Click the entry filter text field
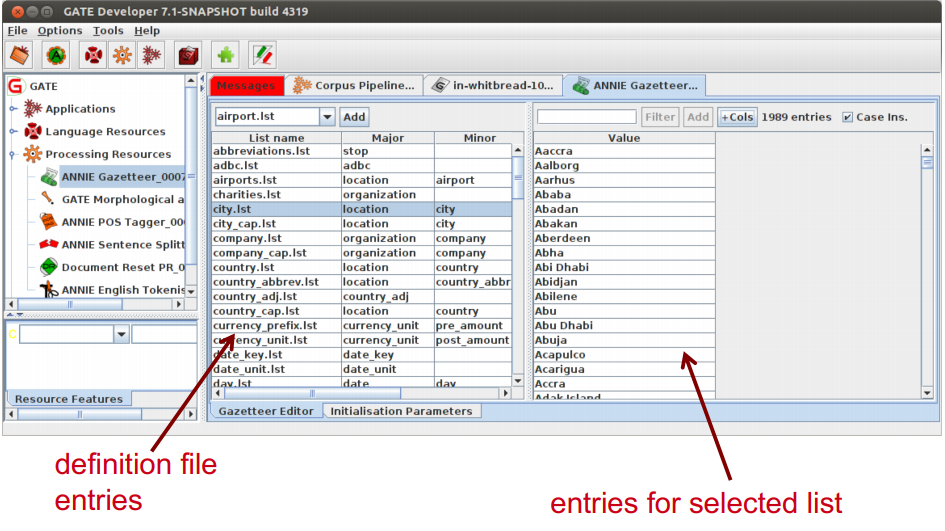This screenshot has height=531, width=945. [586, 117]
